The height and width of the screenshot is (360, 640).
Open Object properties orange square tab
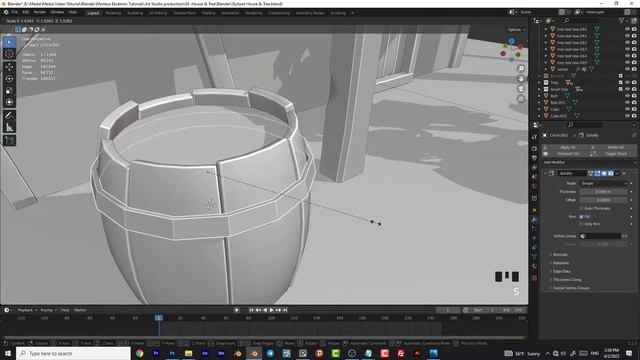point(534,210)
